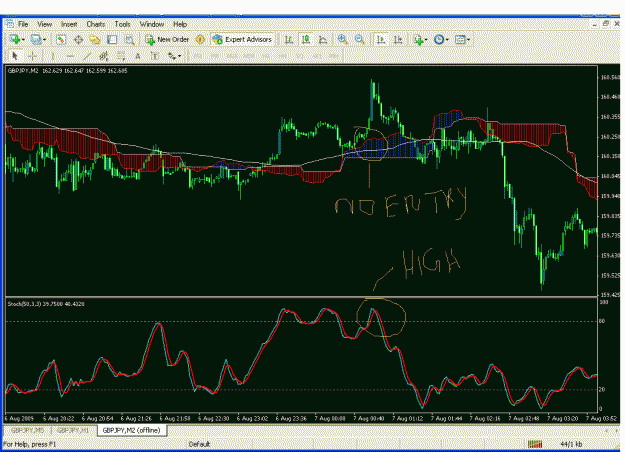Zoom out of the chart

(360, 39)
